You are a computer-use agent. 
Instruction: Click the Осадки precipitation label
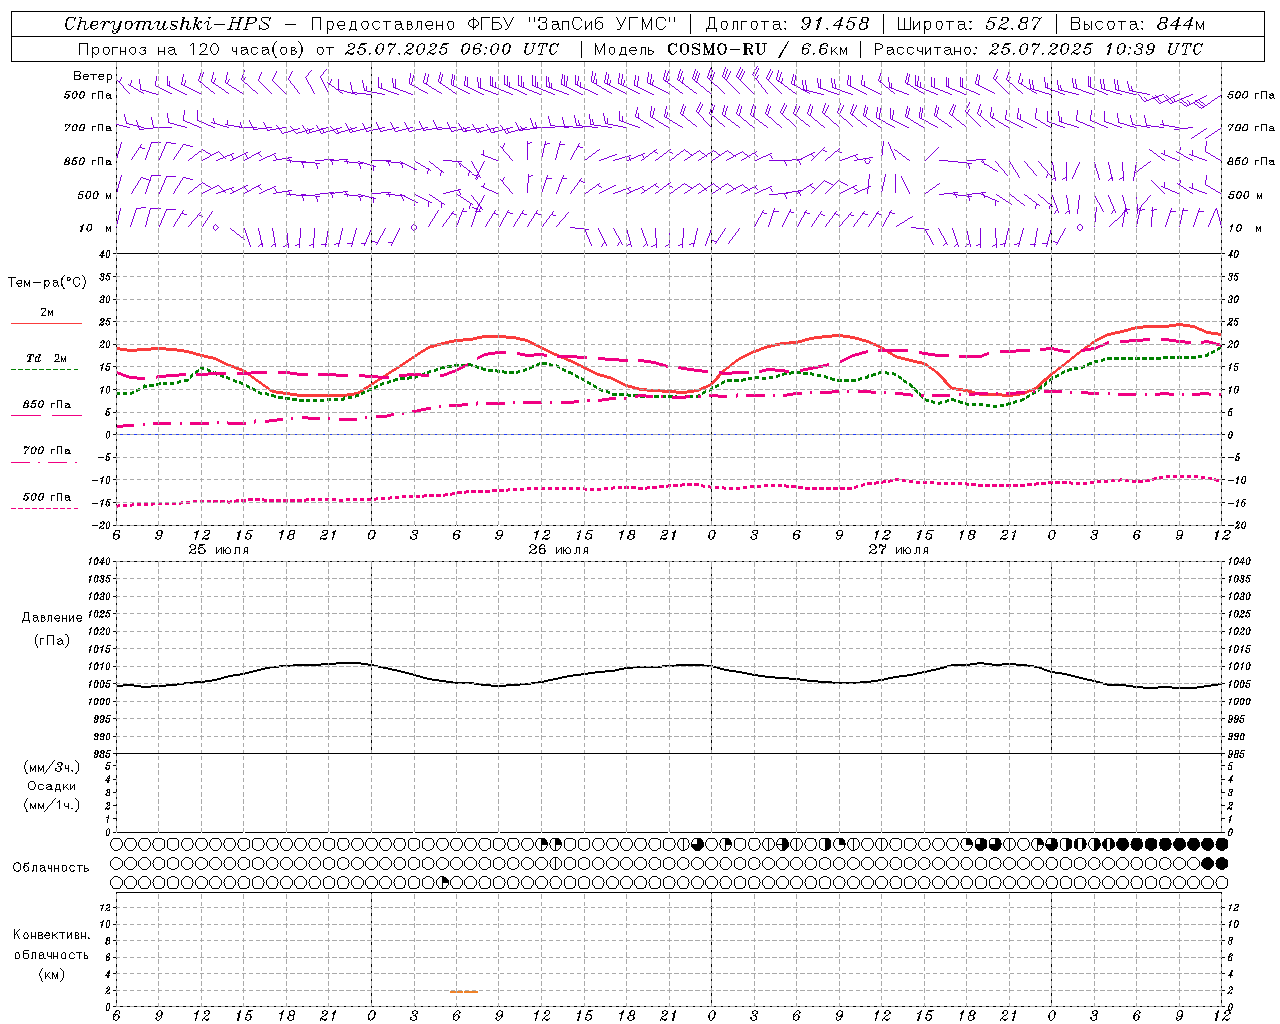pyautogui.click(x=52, y=786)
